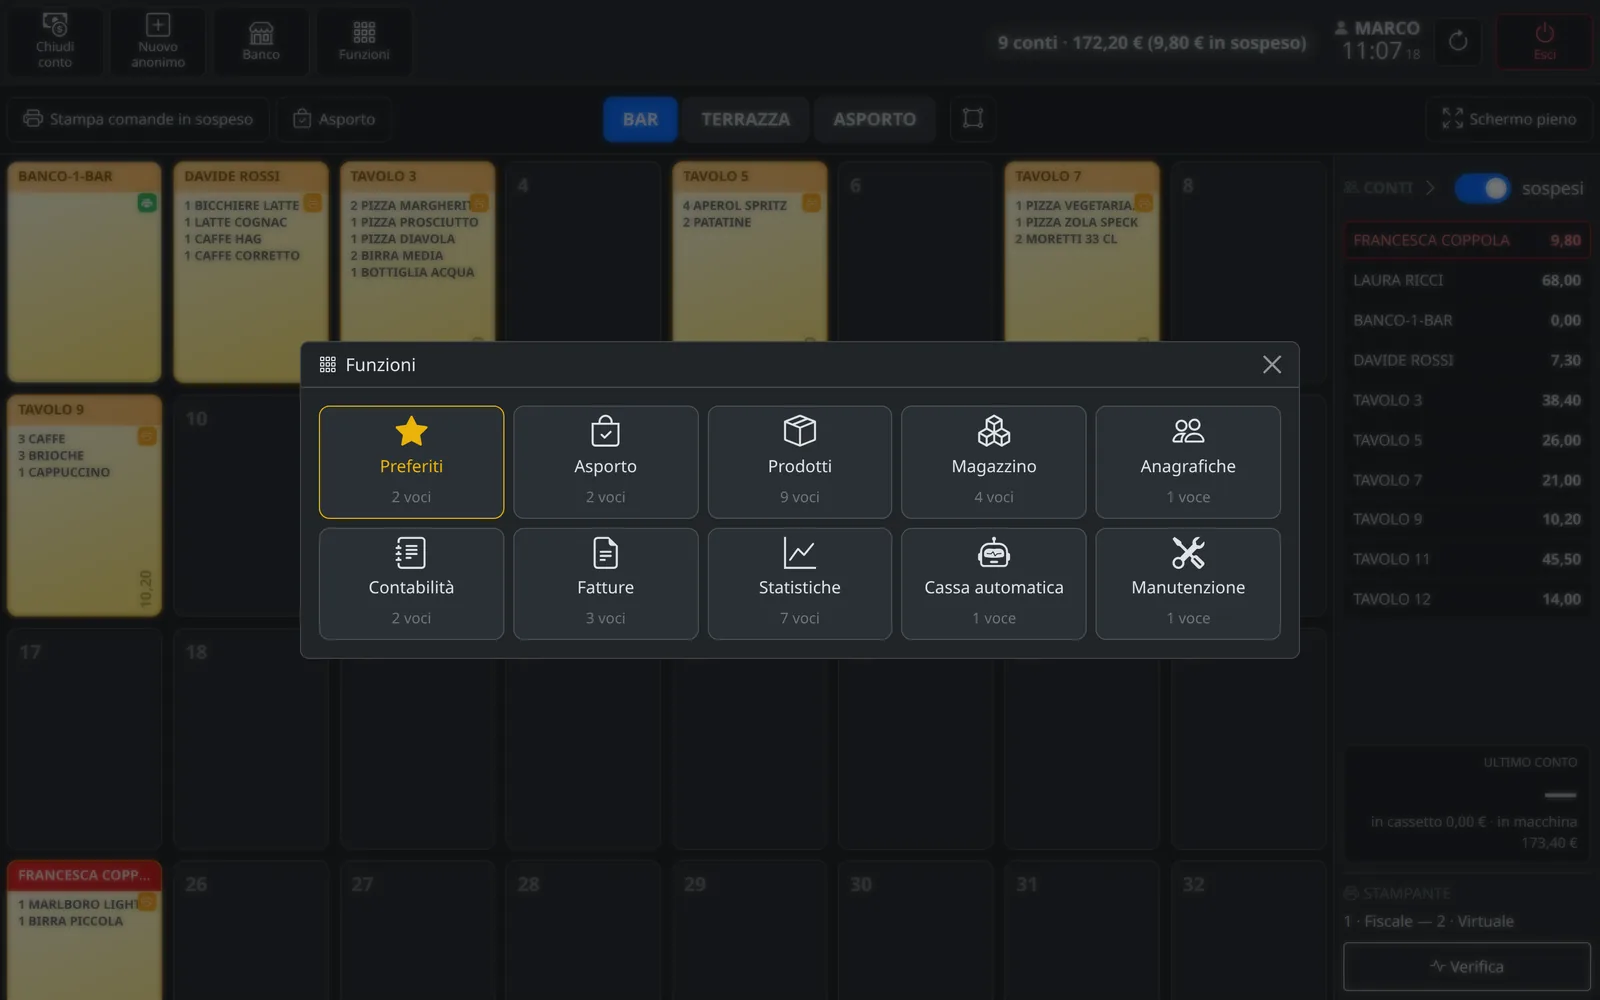Viewport: 1600px width, 1000px height.
Task: Switch to the TERRAZZA room tab
Action: [745, 119]
